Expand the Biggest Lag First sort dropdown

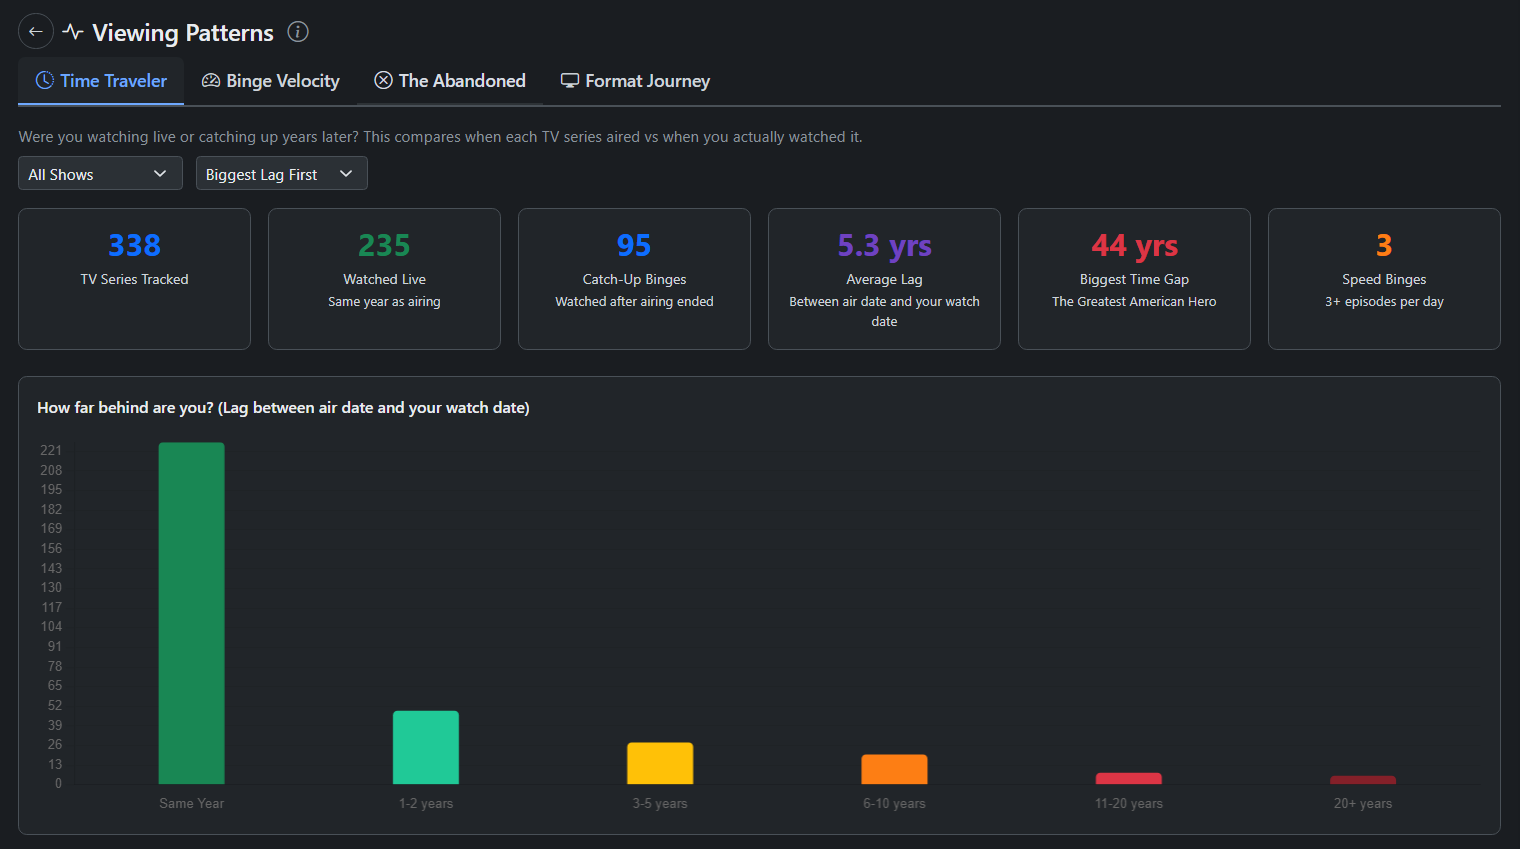pos(281,174)
